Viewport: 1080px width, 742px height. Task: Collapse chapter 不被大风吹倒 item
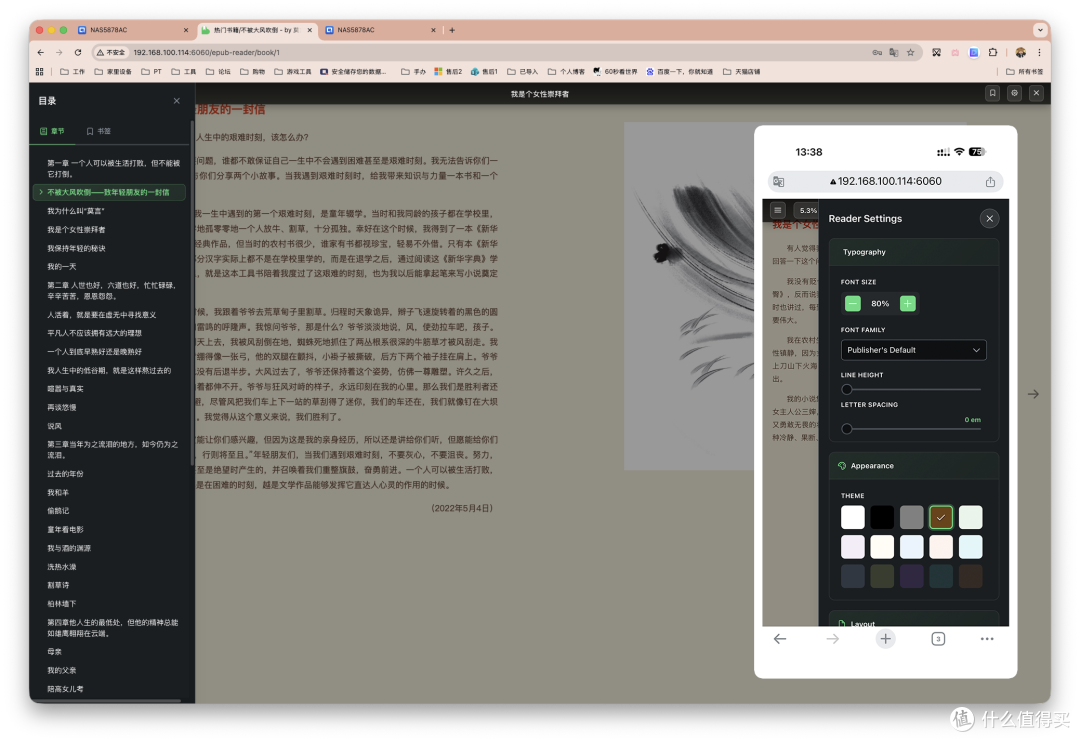[x=41, y=192]
